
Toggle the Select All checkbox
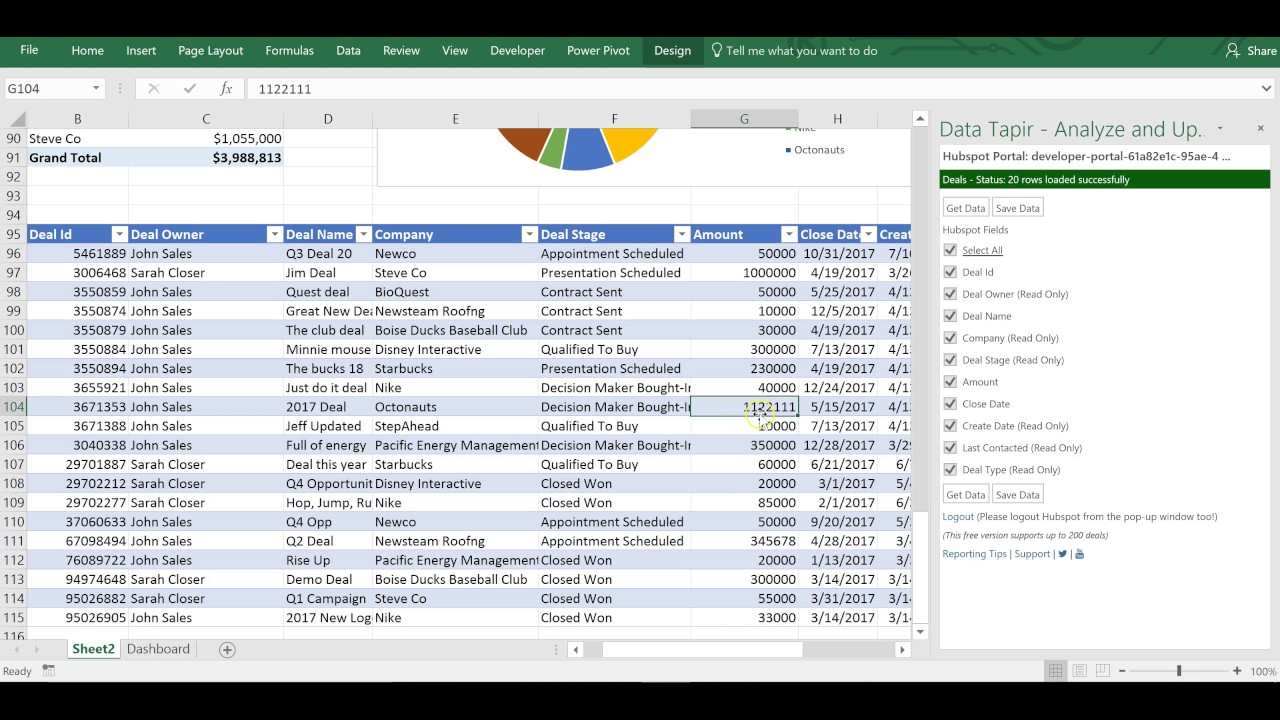[x=950, y=250]
